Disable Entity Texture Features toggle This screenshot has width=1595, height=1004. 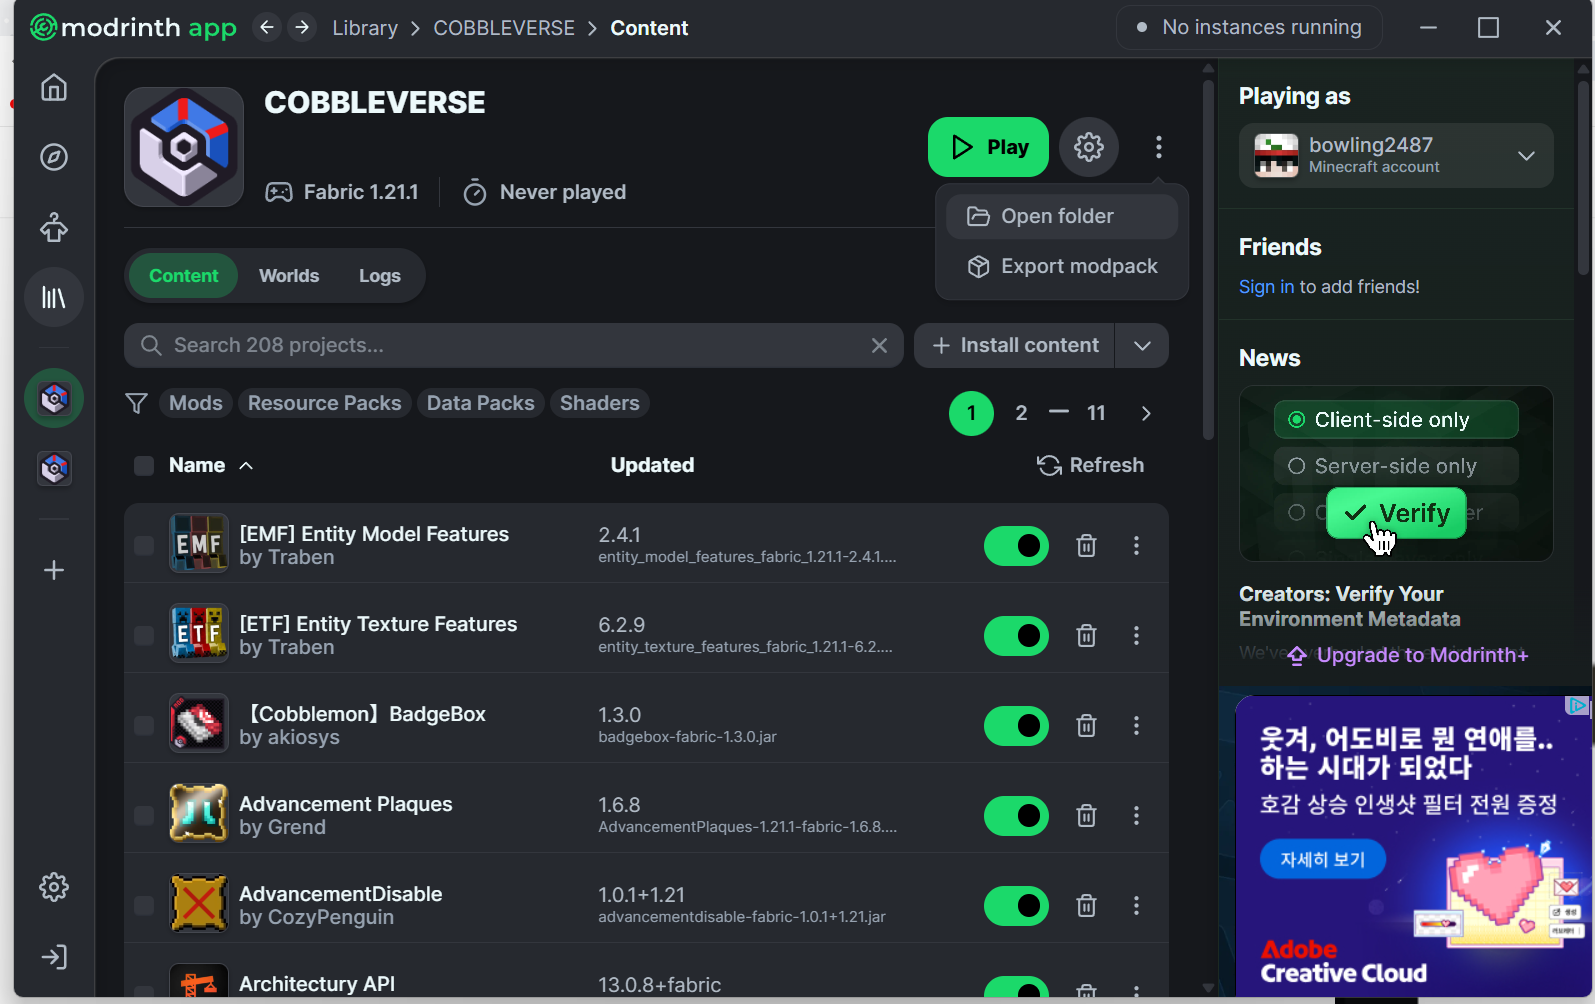point(1016,635)
